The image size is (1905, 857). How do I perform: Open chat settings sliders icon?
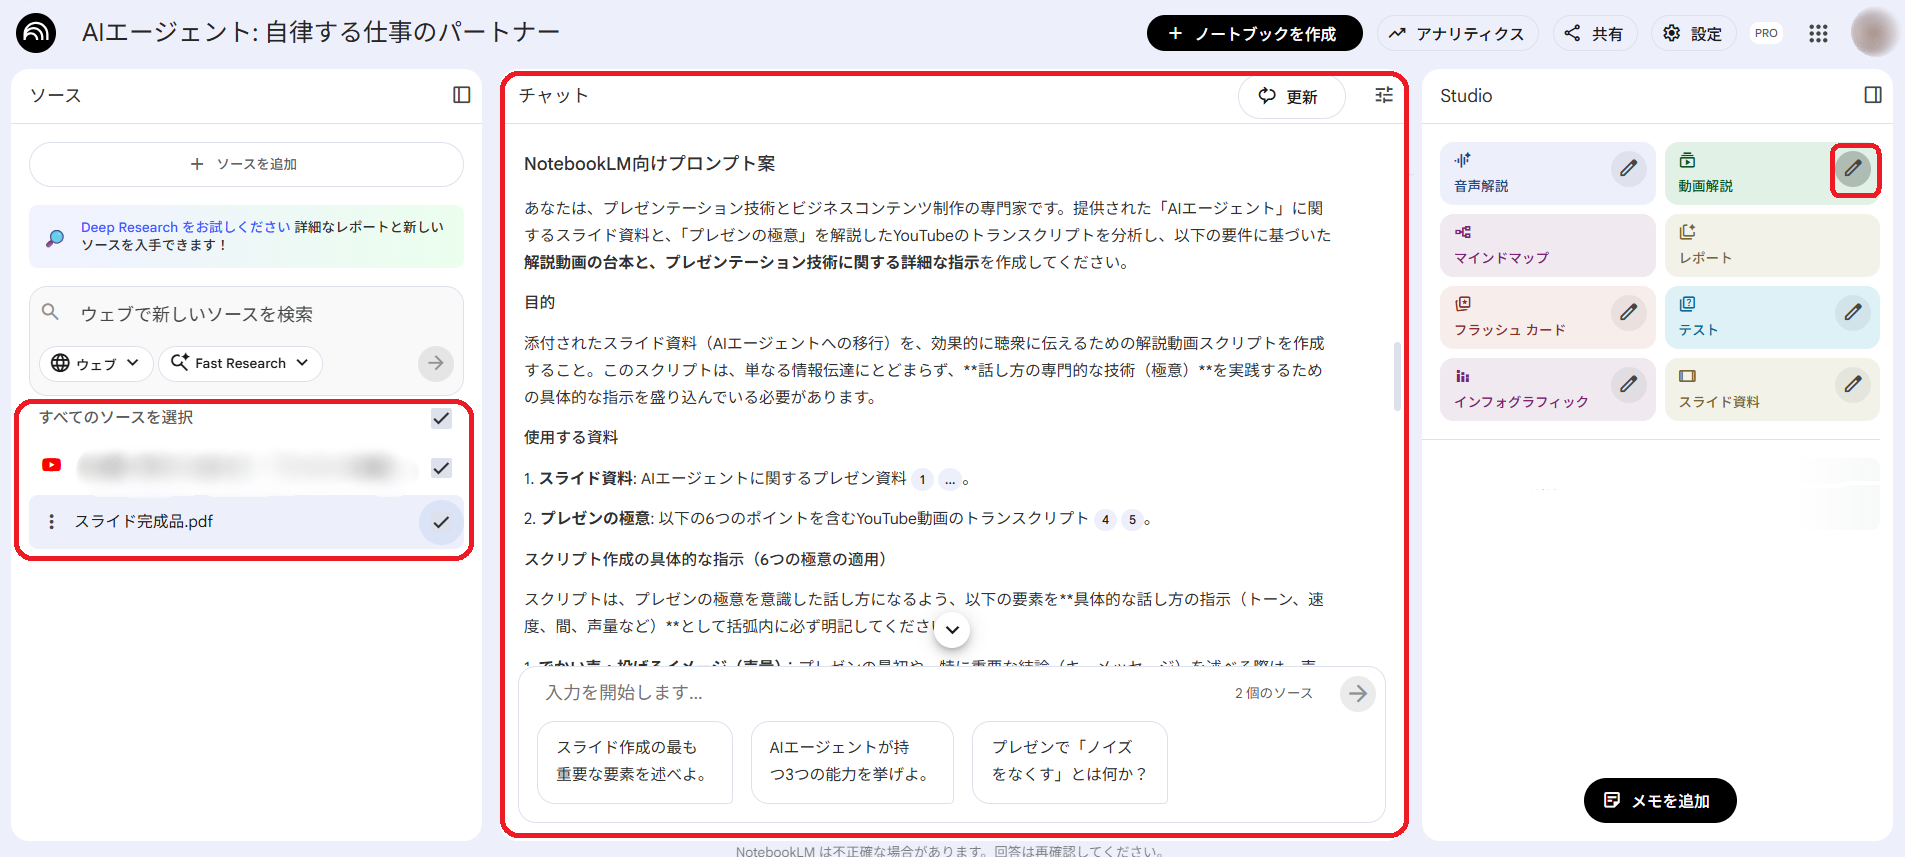tap(1384, 95)
